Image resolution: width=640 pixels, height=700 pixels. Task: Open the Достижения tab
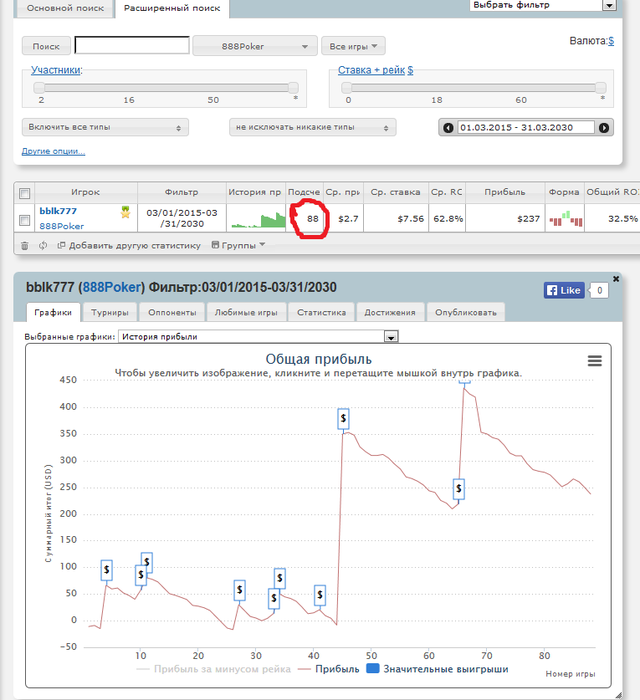[390, 312]
